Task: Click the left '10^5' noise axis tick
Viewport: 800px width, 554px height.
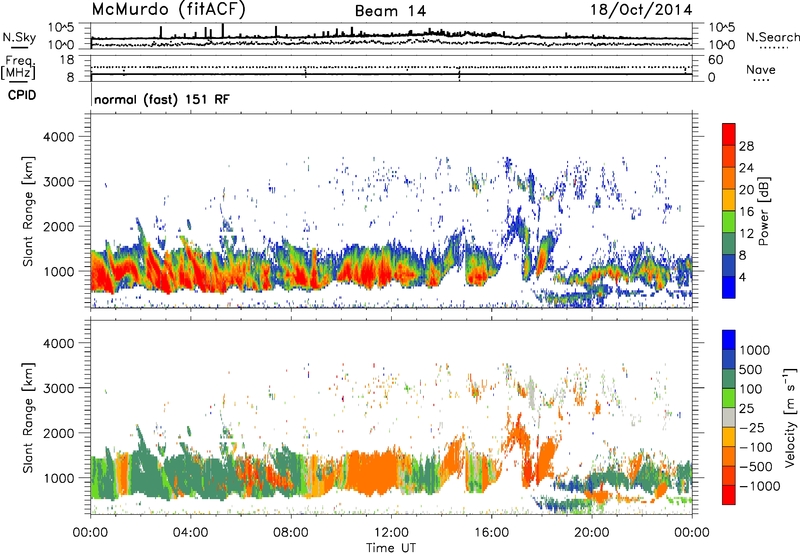Action: [61, 28]
